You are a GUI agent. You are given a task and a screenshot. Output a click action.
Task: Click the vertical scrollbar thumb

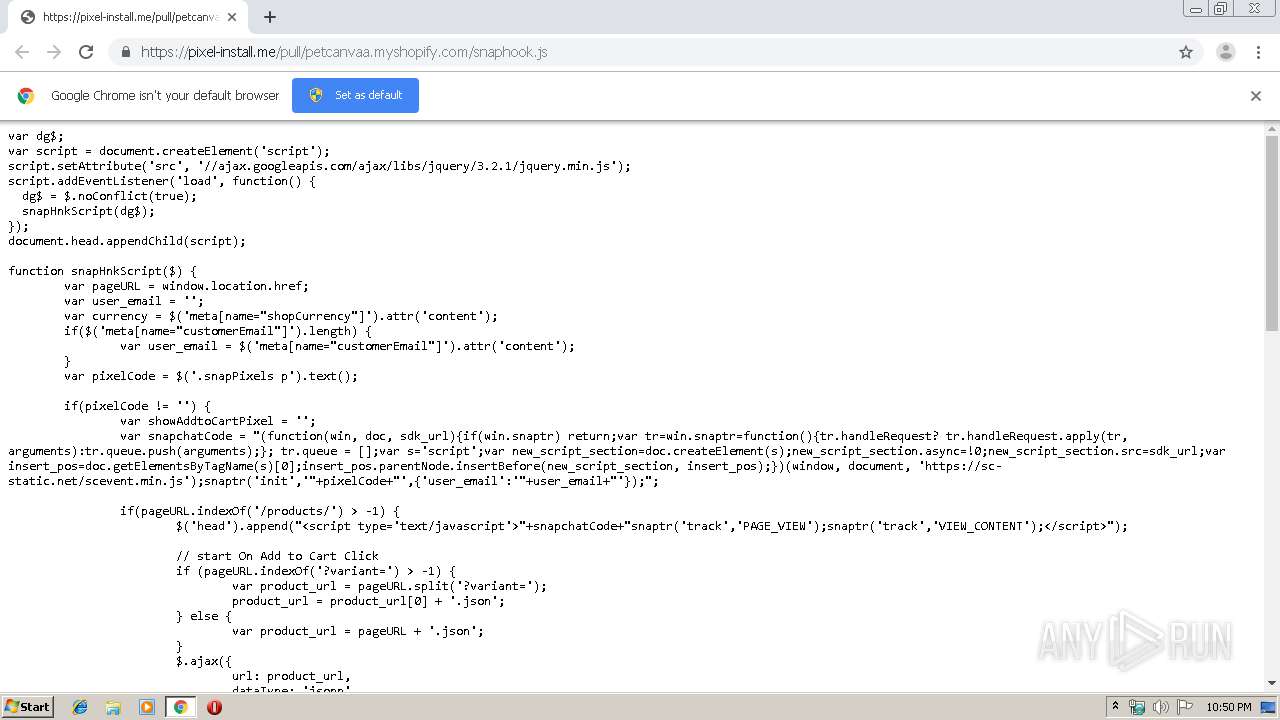click(x=1272, y=233)
